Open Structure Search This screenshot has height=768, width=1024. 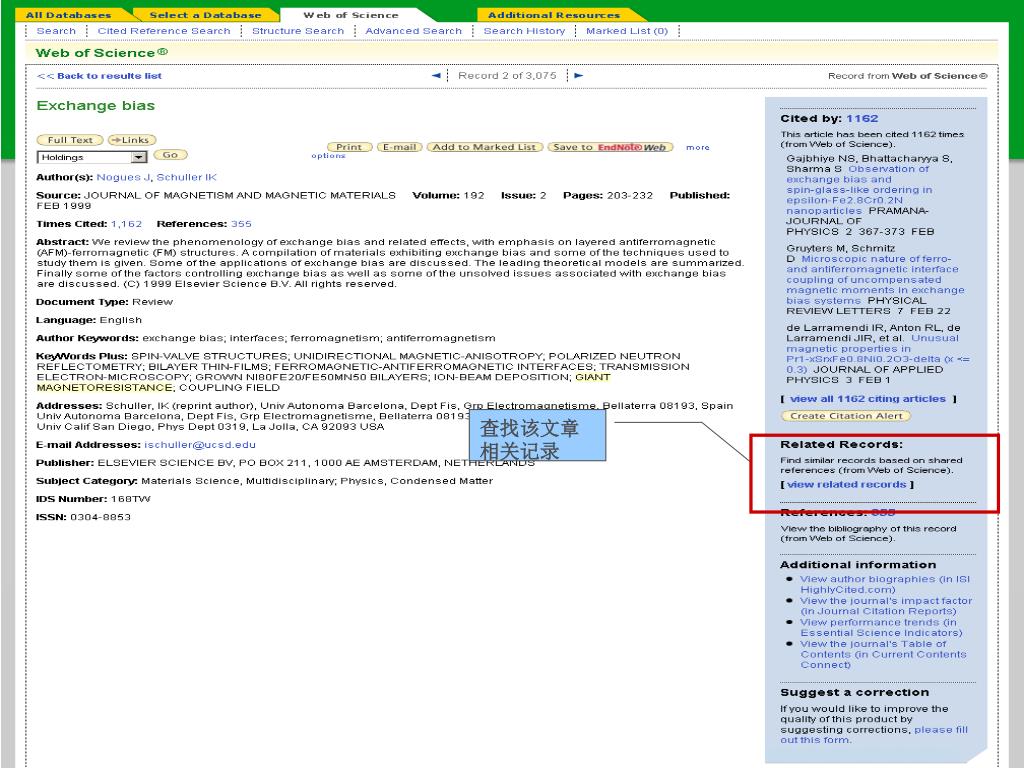pos(298,31)
